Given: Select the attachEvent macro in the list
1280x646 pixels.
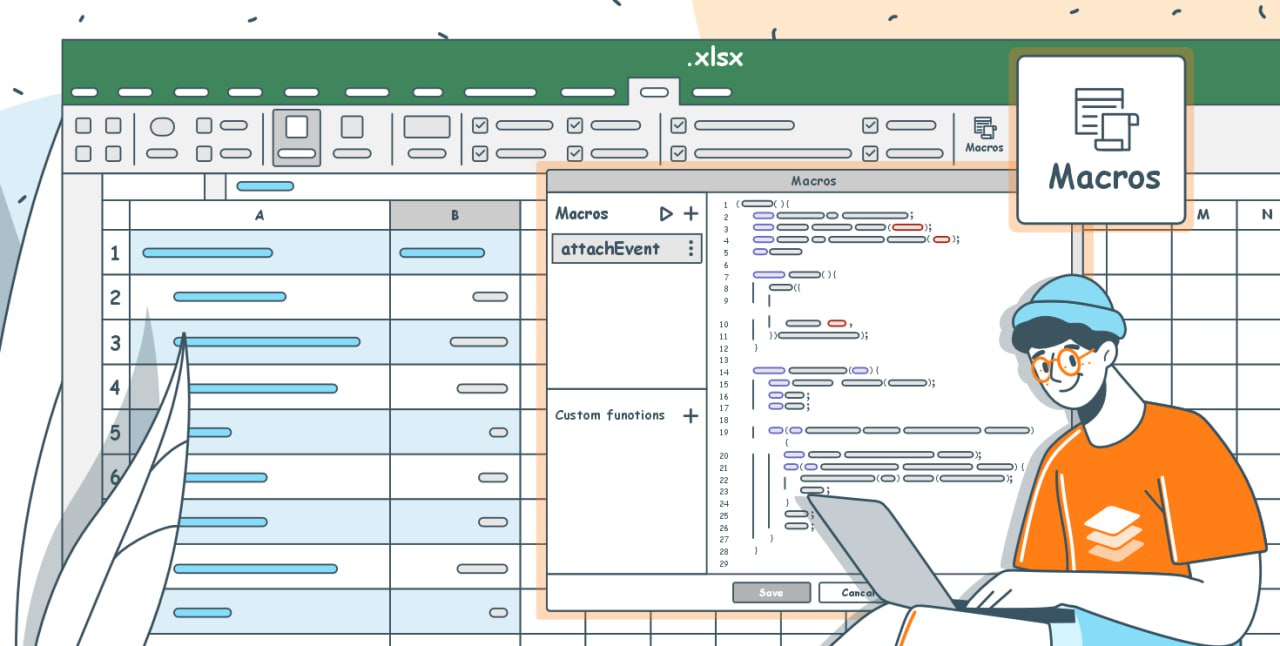Looking at the screenshot, I should tap(627, 249).
